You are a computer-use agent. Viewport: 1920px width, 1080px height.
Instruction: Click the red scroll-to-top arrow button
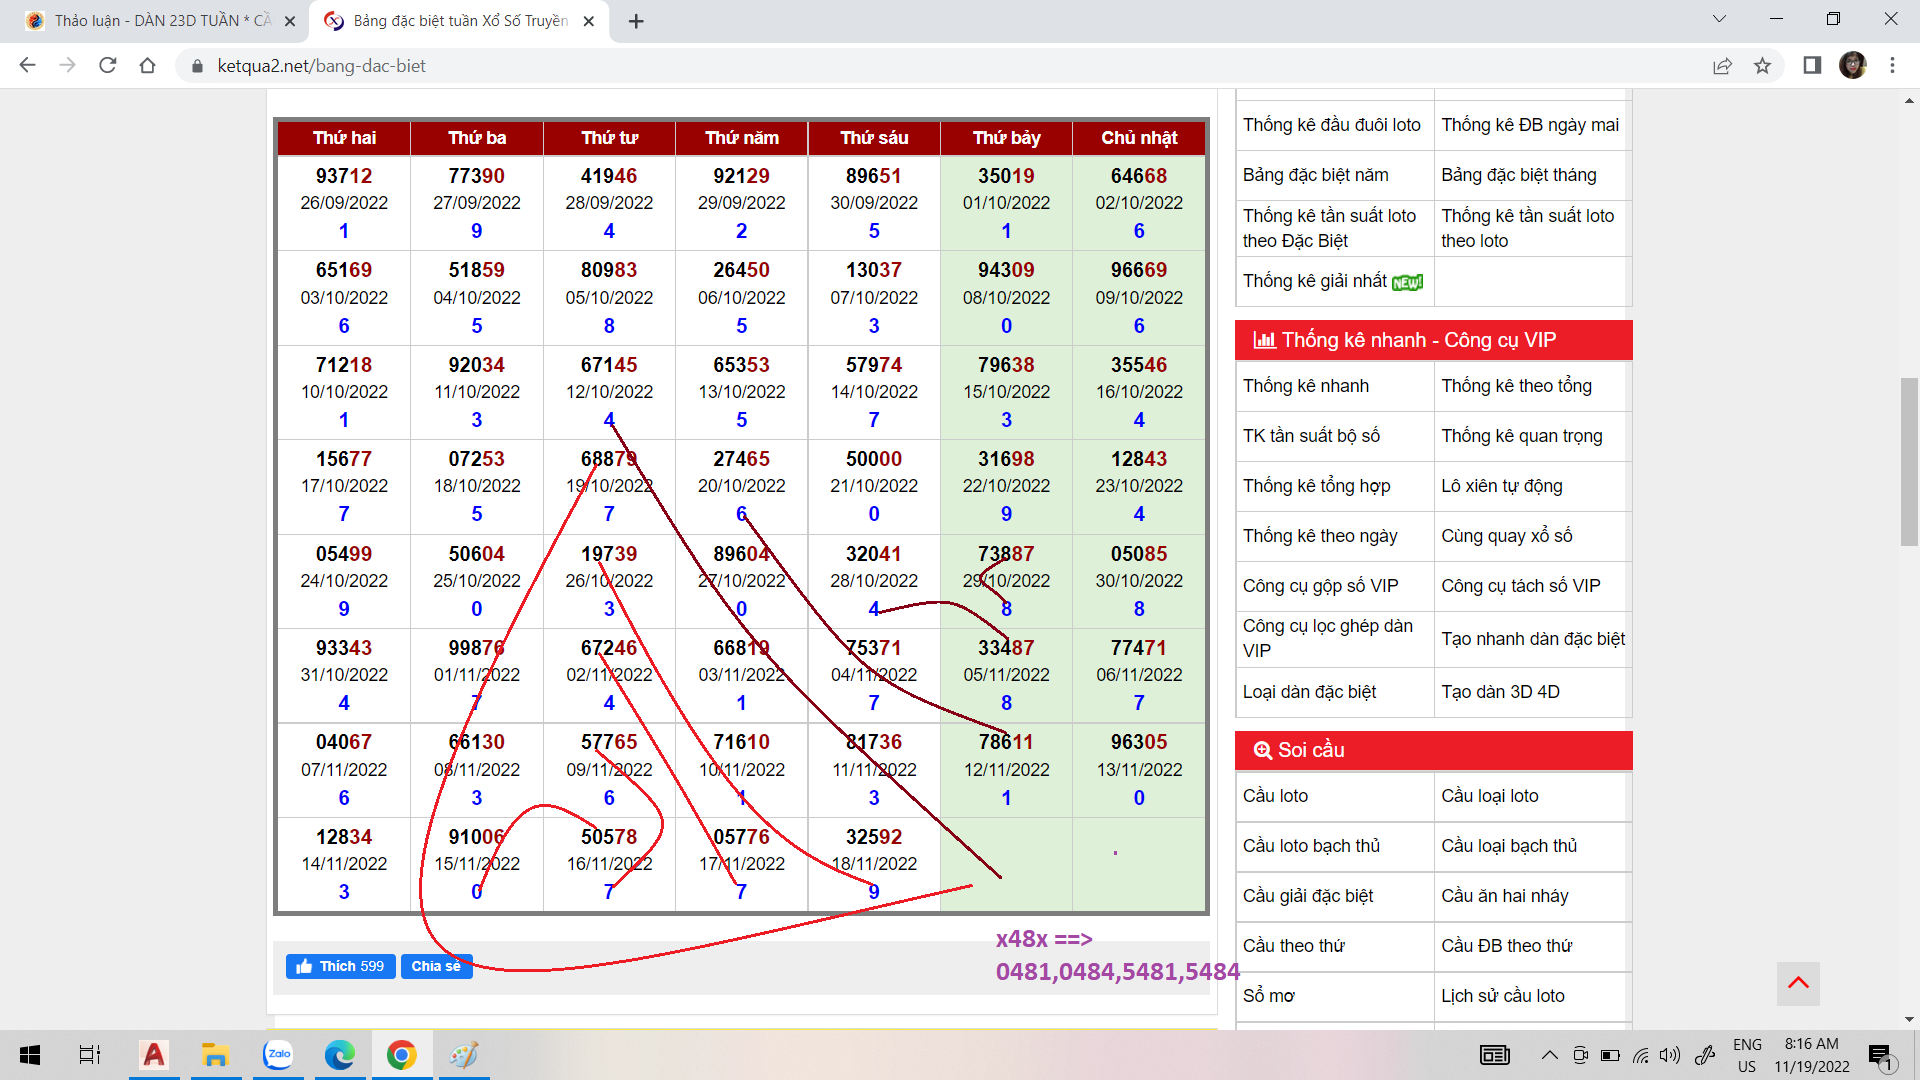(1798, 983)
